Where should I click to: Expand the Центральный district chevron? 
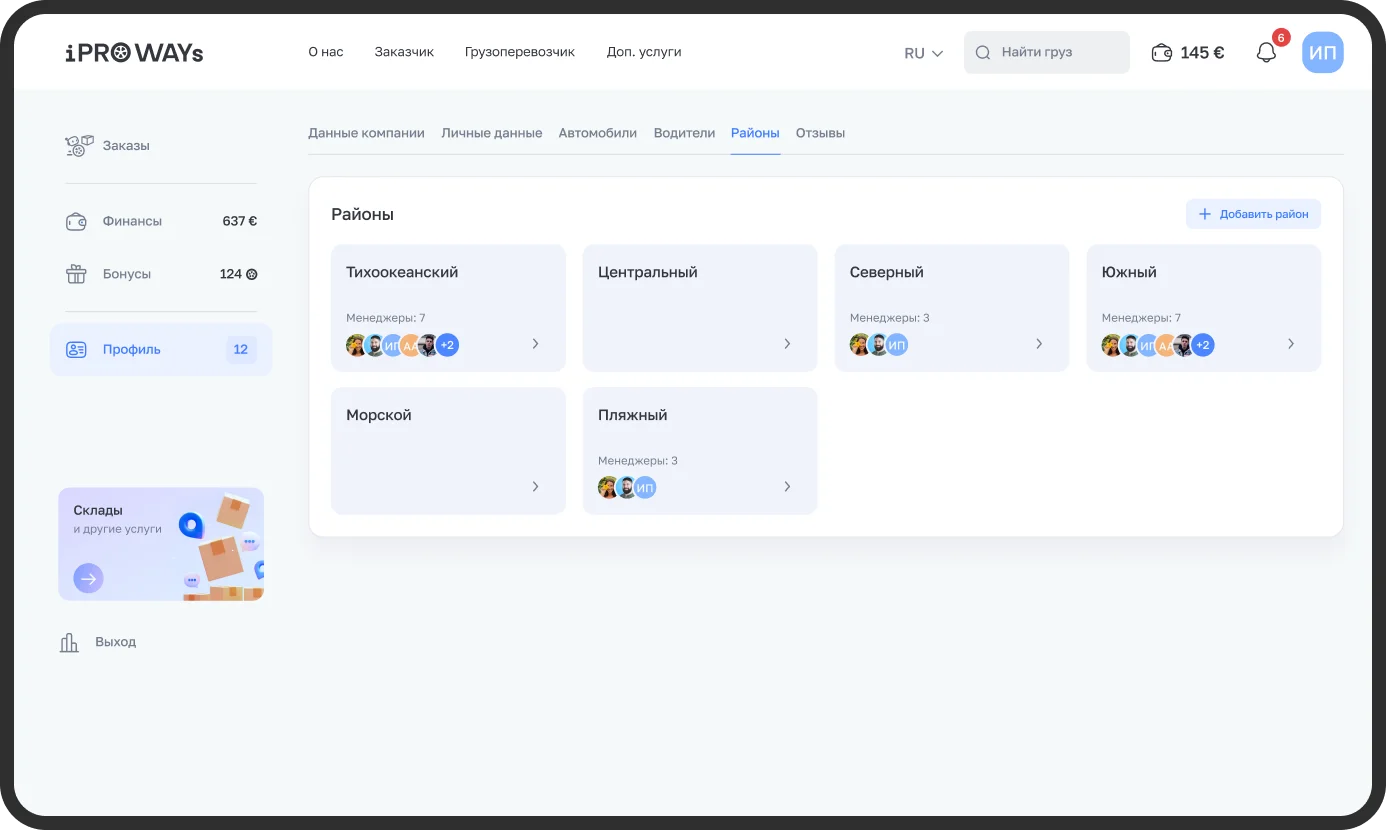787,344
